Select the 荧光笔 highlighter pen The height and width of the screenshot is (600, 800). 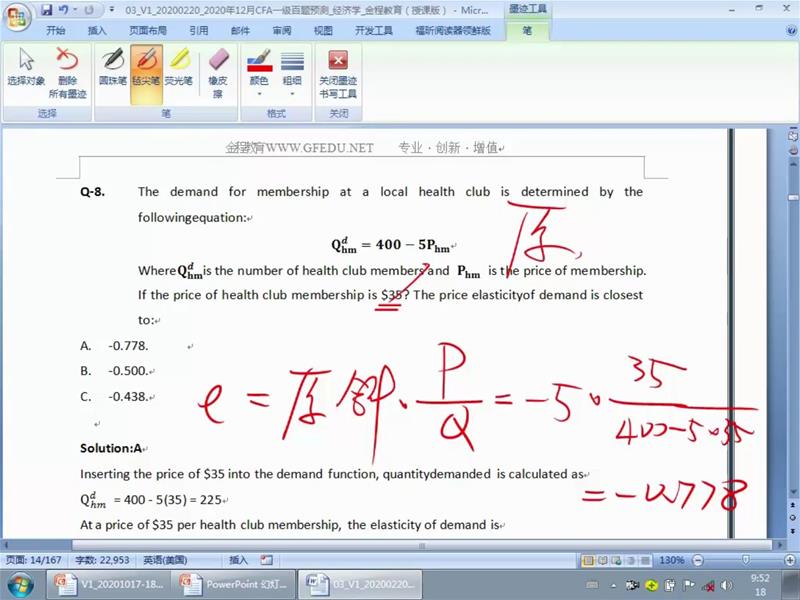[179, 67]
